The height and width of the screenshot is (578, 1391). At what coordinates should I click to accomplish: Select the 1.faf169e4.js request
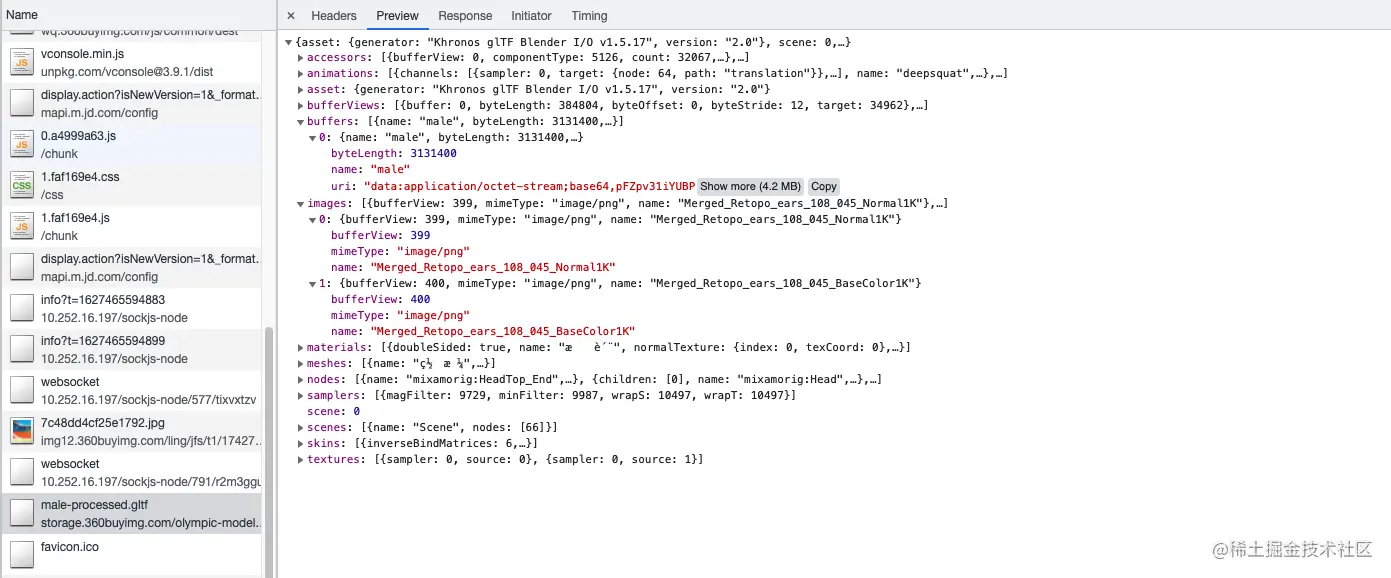(131, 226)
